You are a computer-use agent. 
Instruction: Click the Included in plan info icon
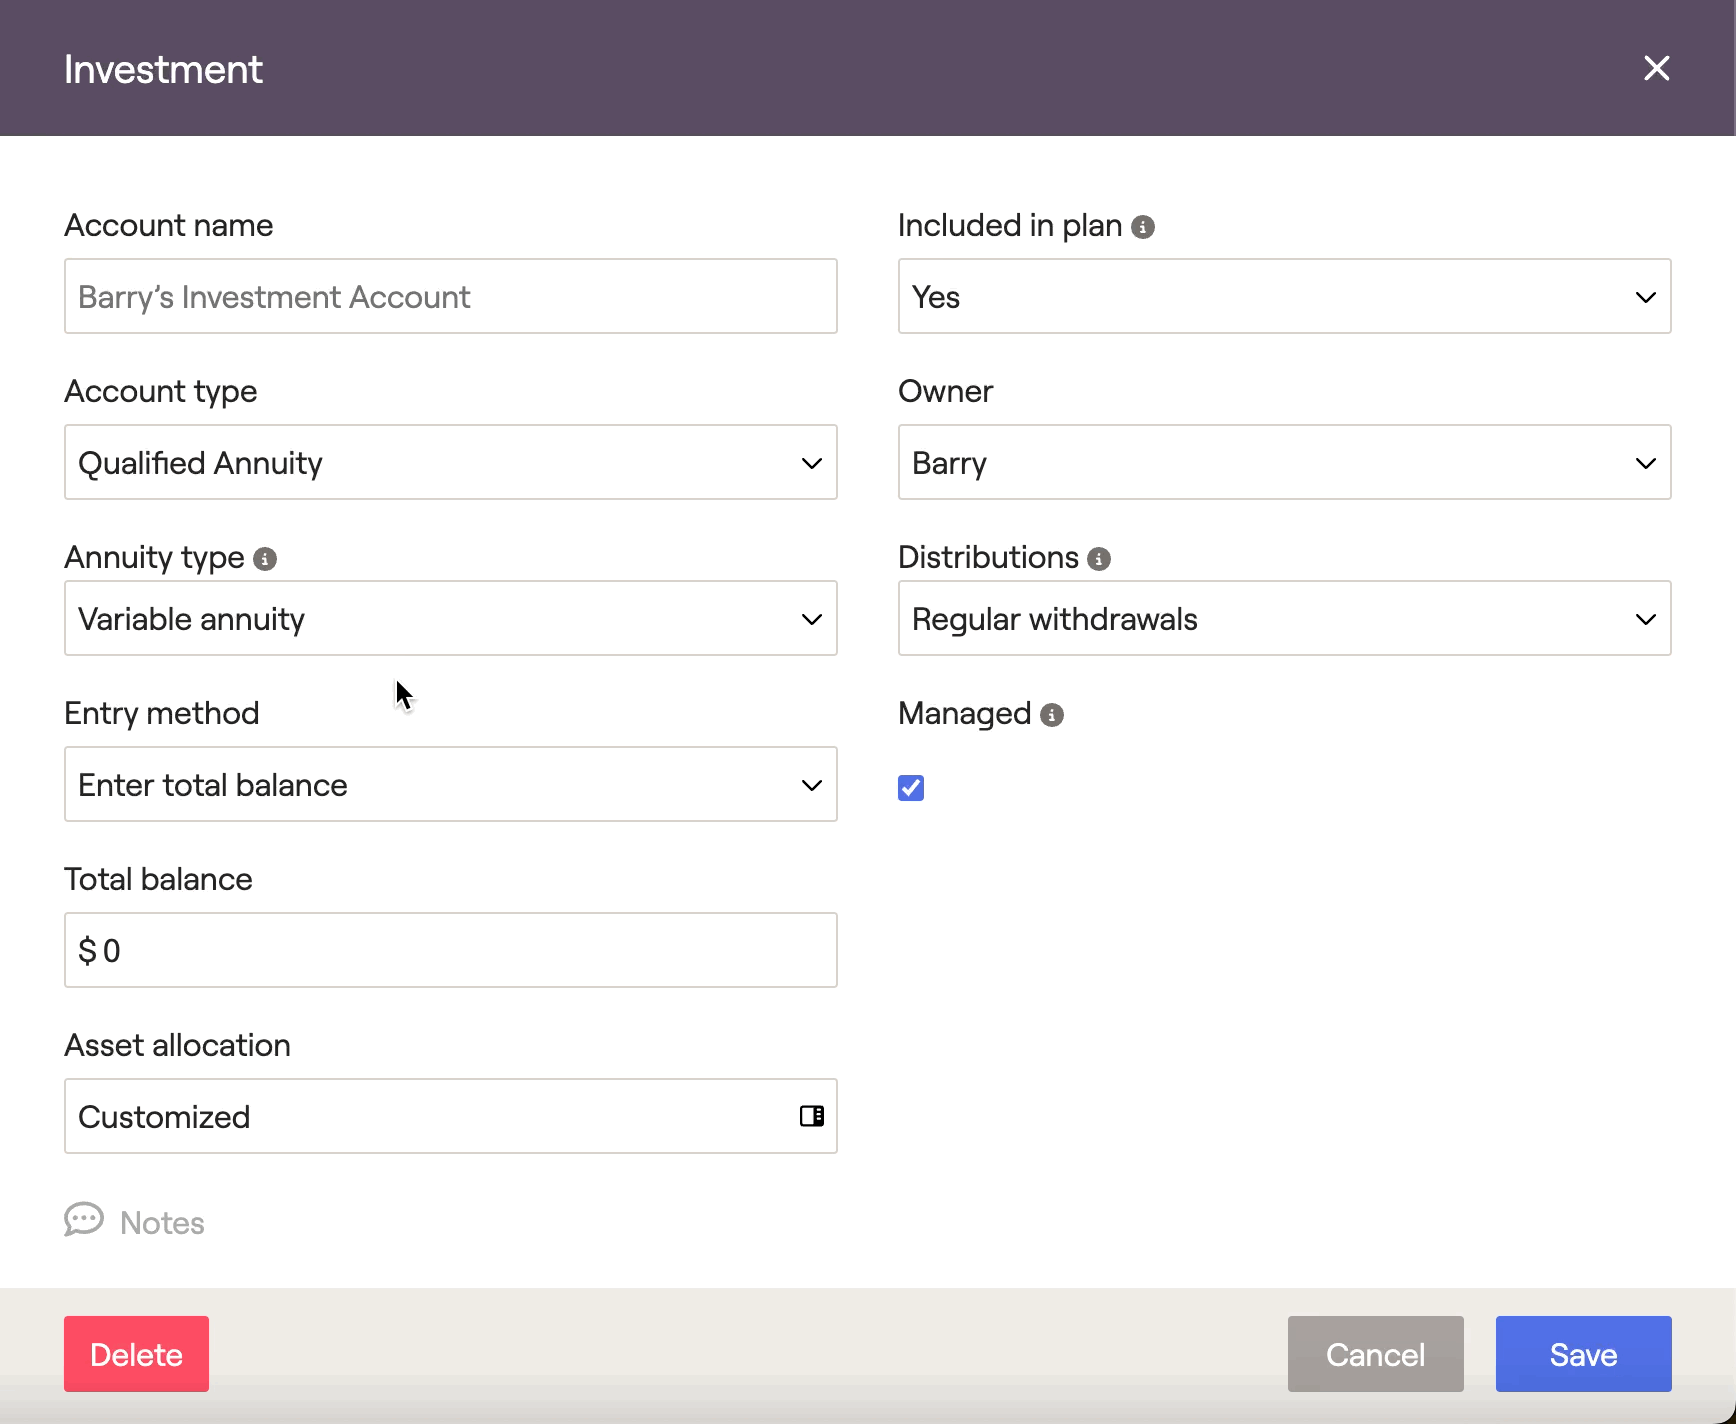[x=1143, y=227]
